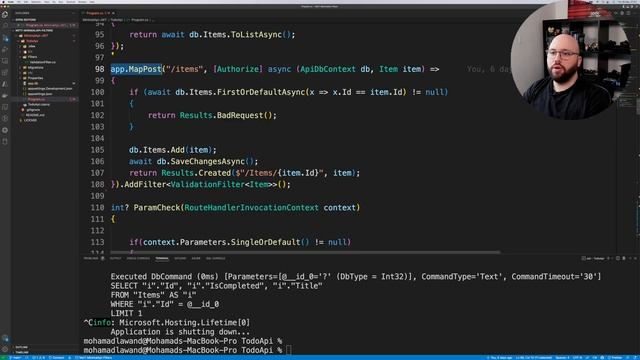Screen dimensions: 640x360
Task: Open the Manage gear icon at the activity bar bottom
Action: (5, 349)
